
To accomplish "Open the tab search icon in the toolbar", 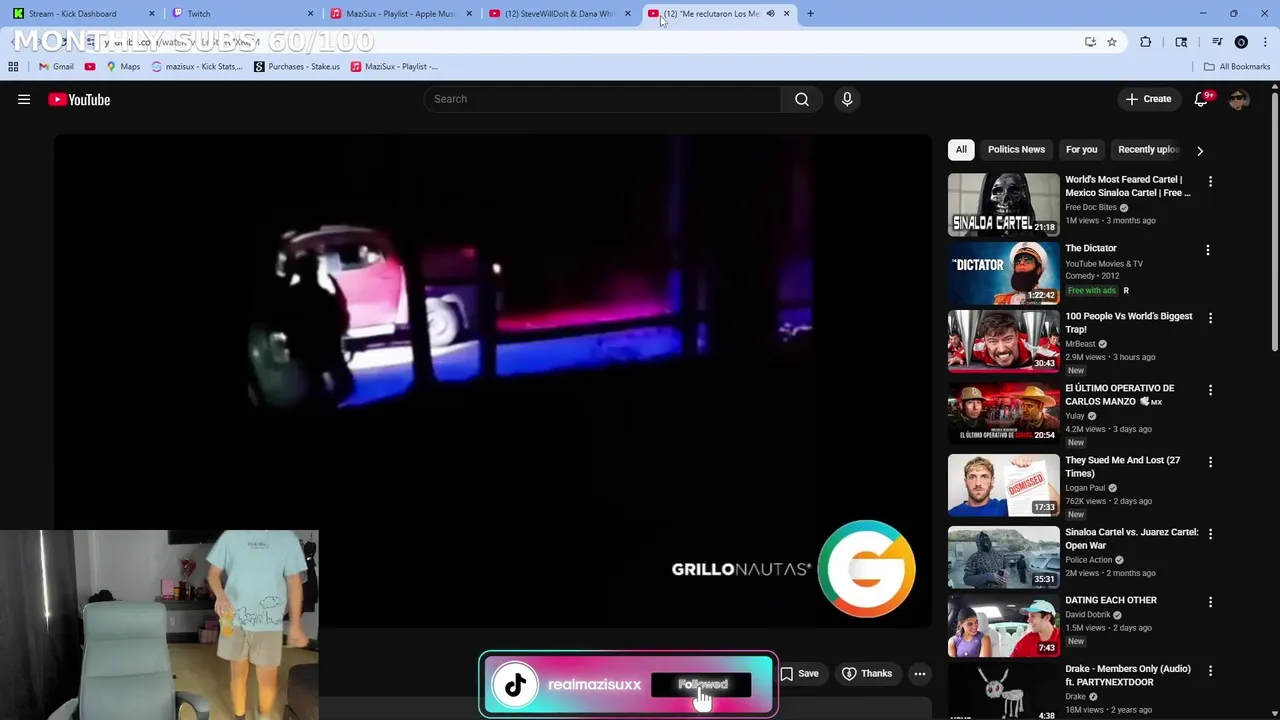I will click(1181, 42).
